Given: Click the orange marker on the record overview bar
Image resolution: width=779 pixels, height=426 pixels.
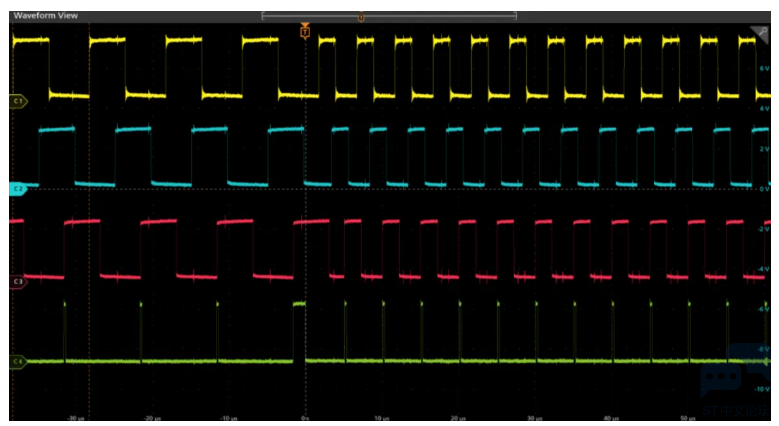Looking at the screenshot, I should click(x=360, y=17).
